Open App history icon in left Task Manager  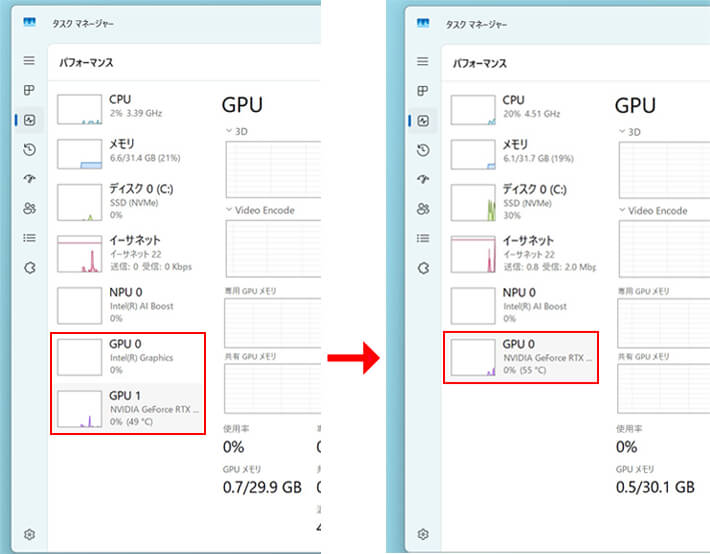tap(29, 149)
